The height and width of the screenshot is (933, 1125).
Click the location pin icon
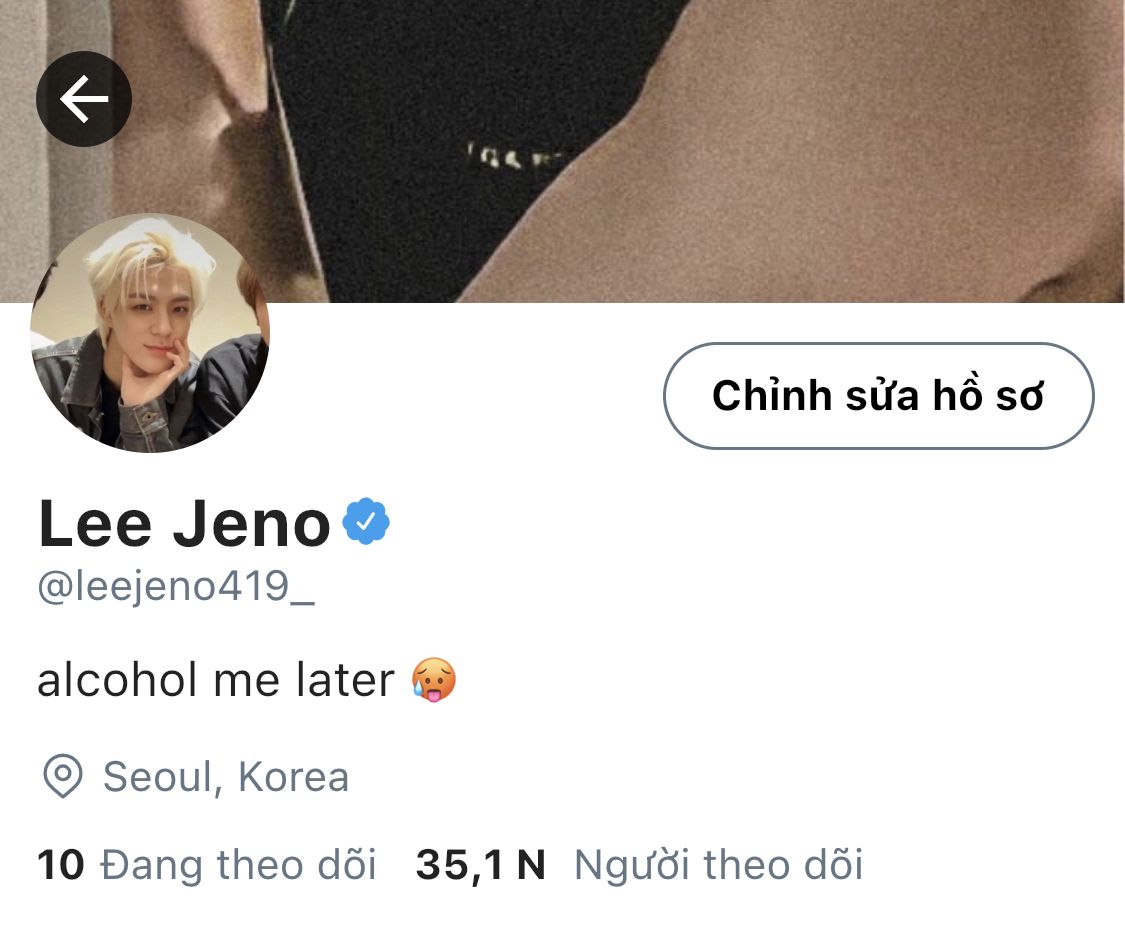63,777
